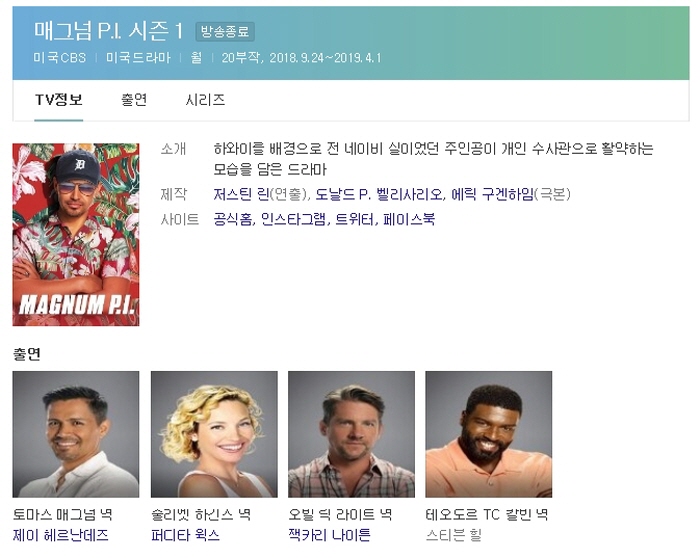Switch to the TV정보 tab
Screen dimensions: 700x558
[x=58, y=100]
